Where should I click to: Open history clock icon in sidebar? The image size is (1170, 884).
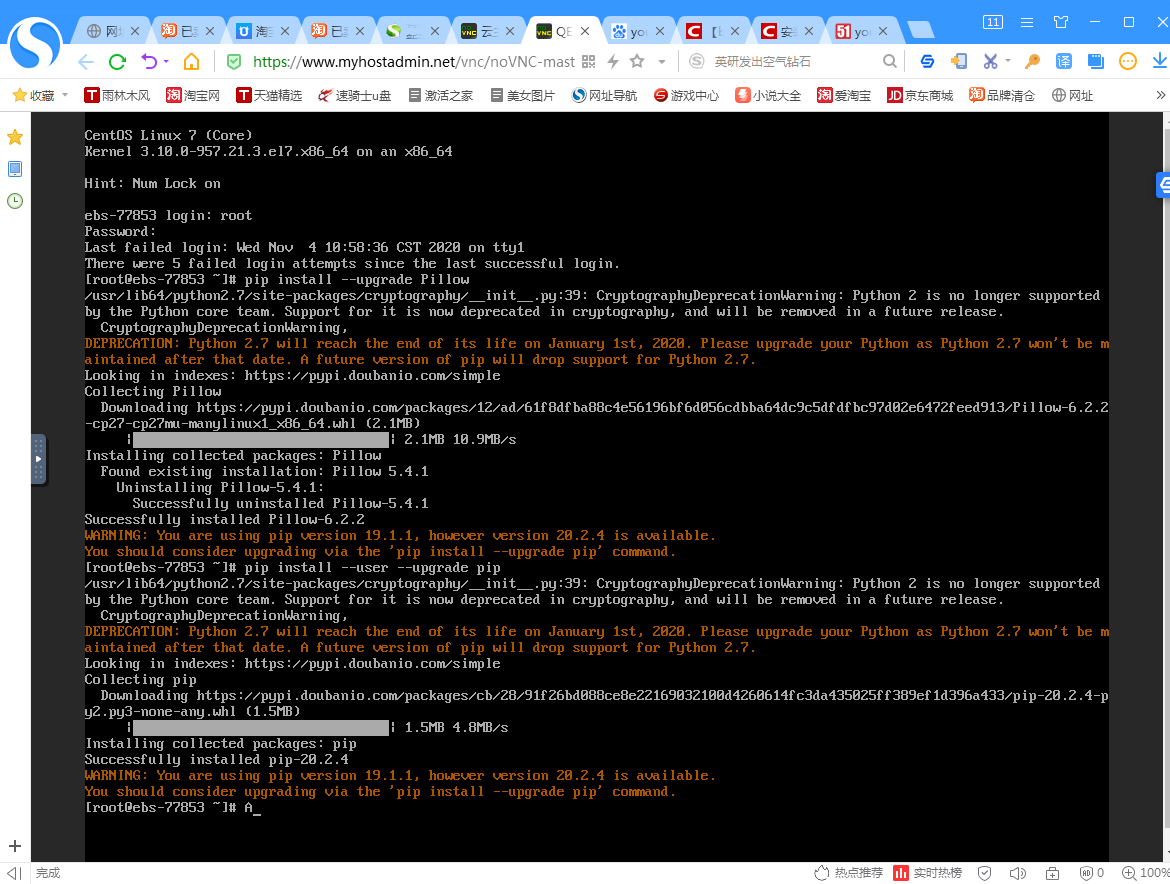[15, 201]
